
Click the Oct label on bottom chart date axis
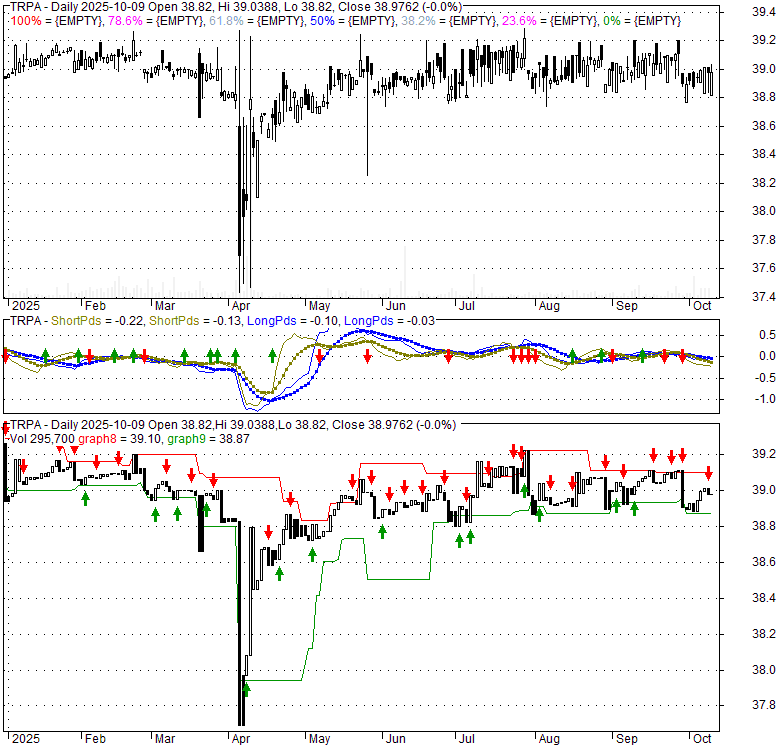coord(702,739)
